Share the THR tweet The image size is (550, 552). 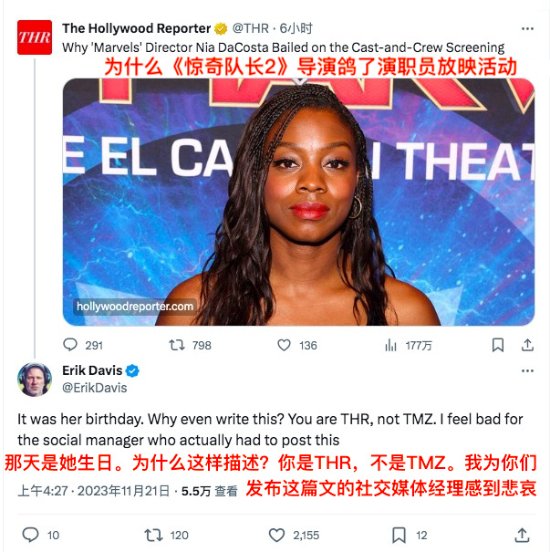pos(527,345)
